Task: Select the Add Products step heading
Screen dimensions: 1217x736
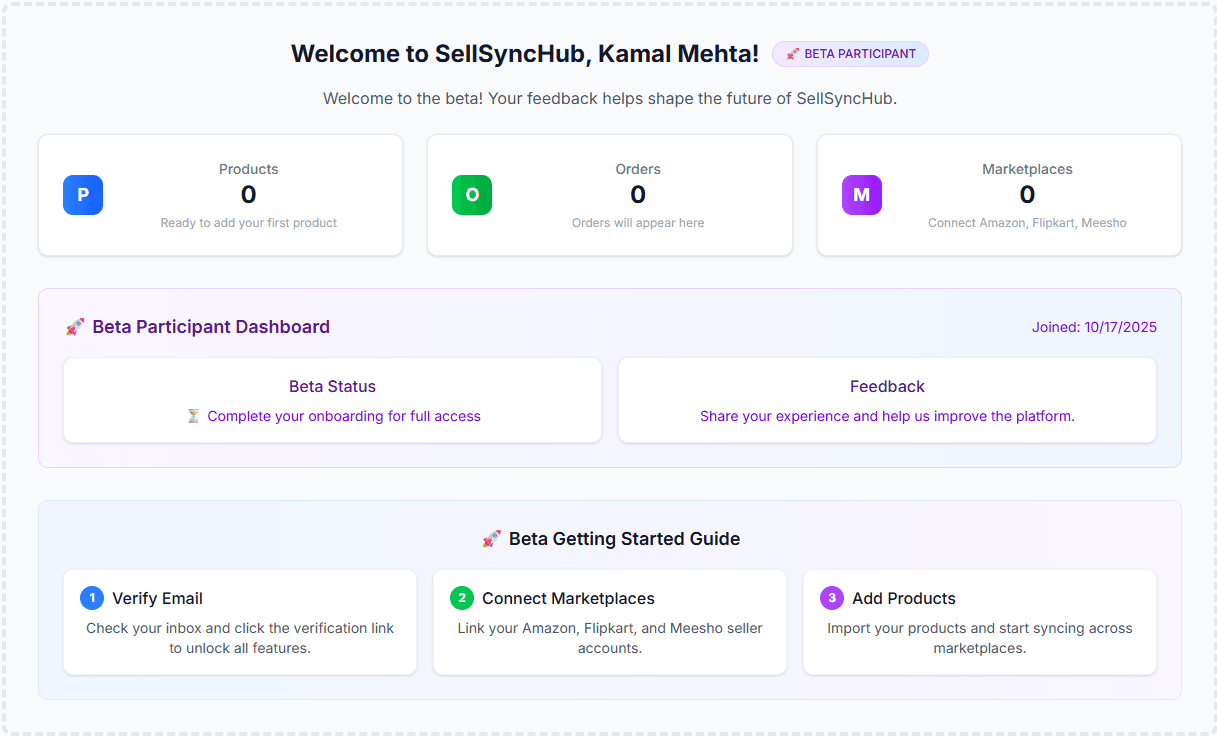Action: pos(903,598)
